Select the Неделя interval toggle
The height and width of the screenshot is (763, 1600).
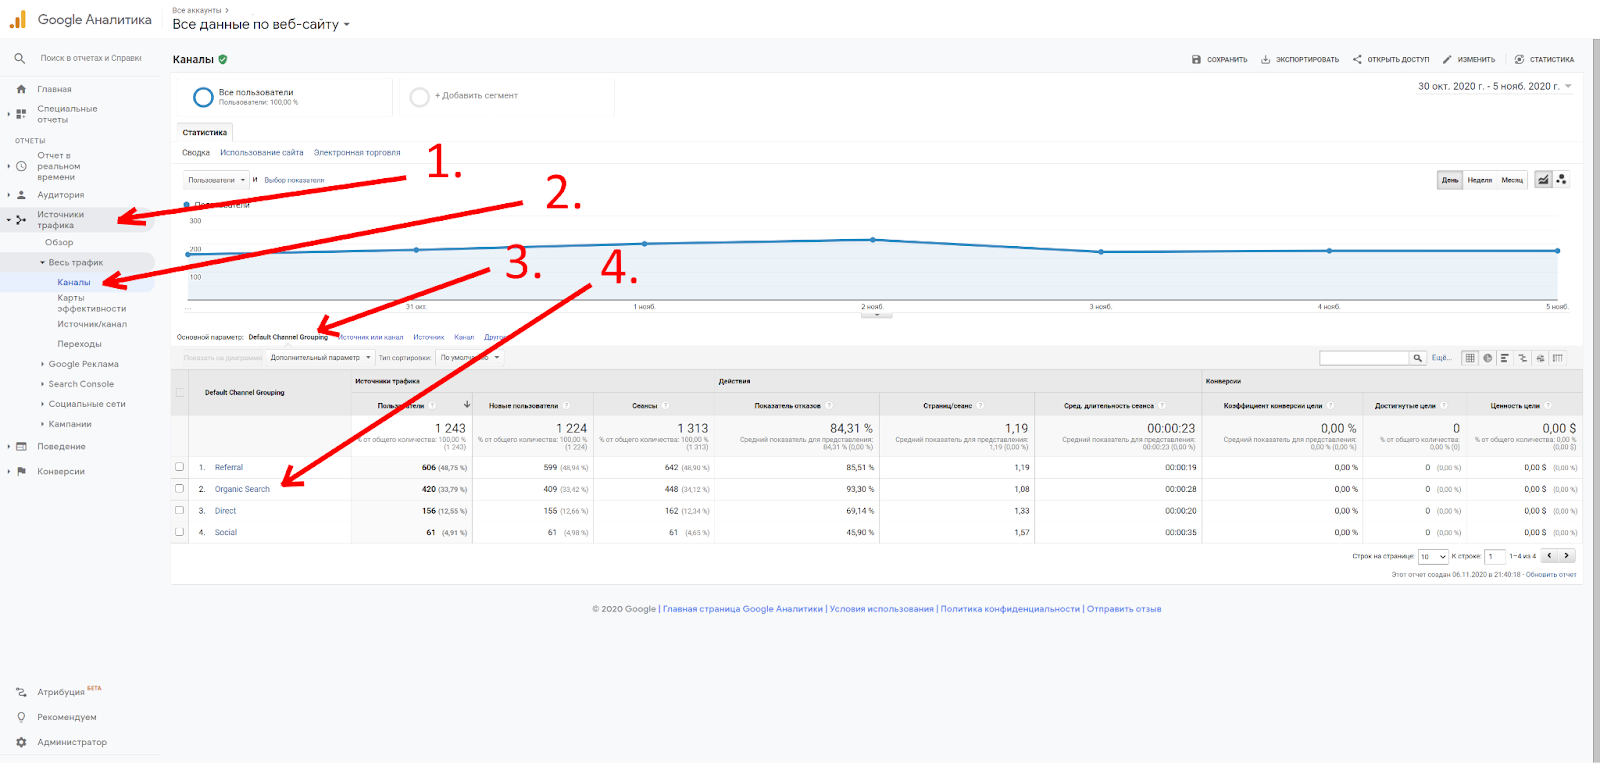tap(1480, 180)
